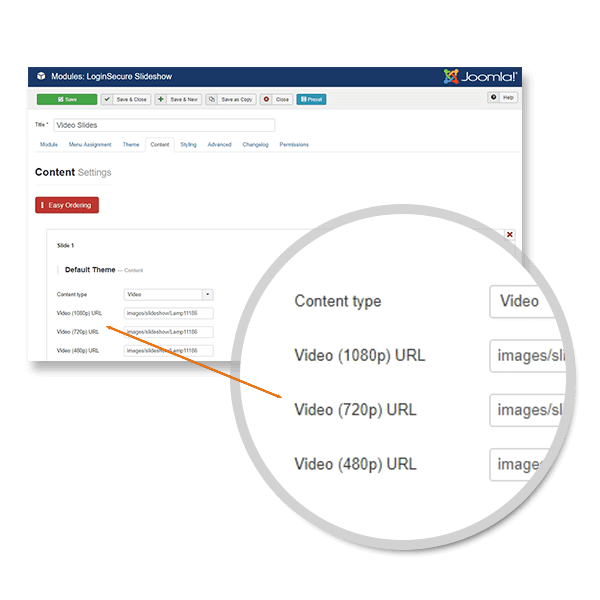
Task: Click the module cube icon in header
Action: [x=41, y=76]
